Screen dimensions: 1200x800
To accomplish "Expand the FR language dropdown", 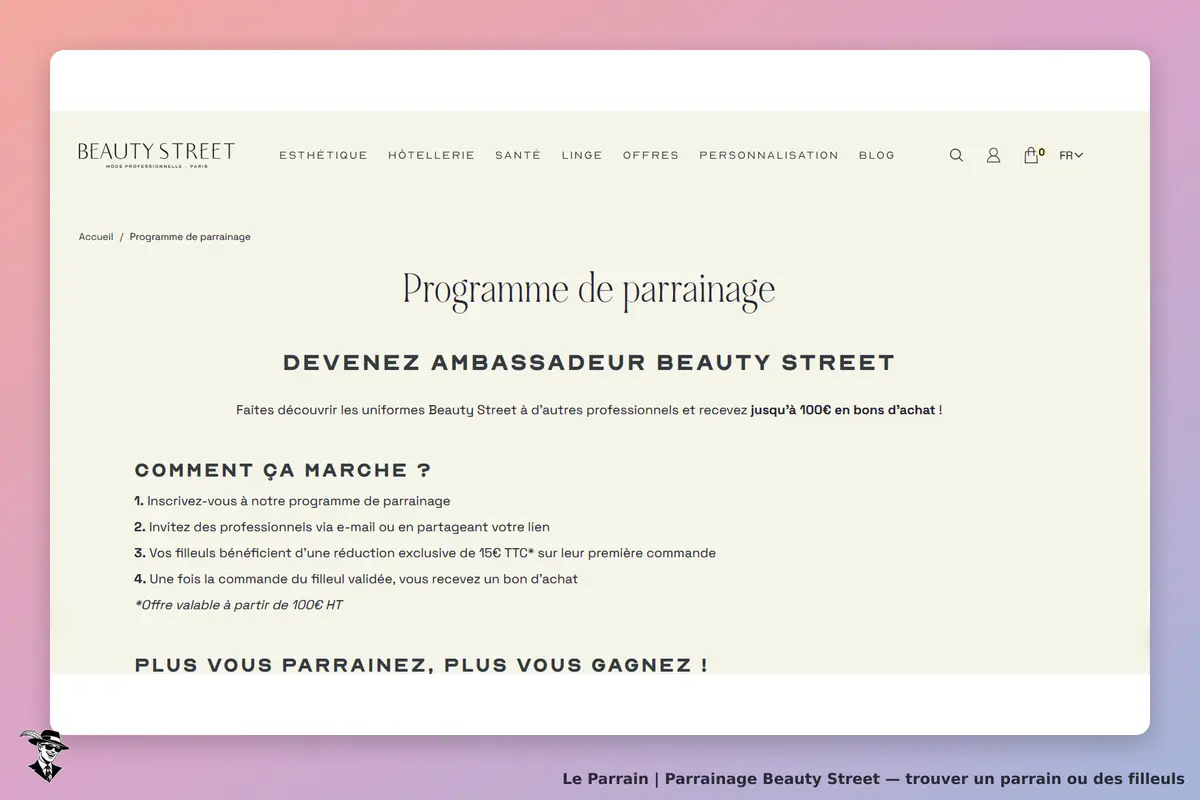I will coord(1071,155).
